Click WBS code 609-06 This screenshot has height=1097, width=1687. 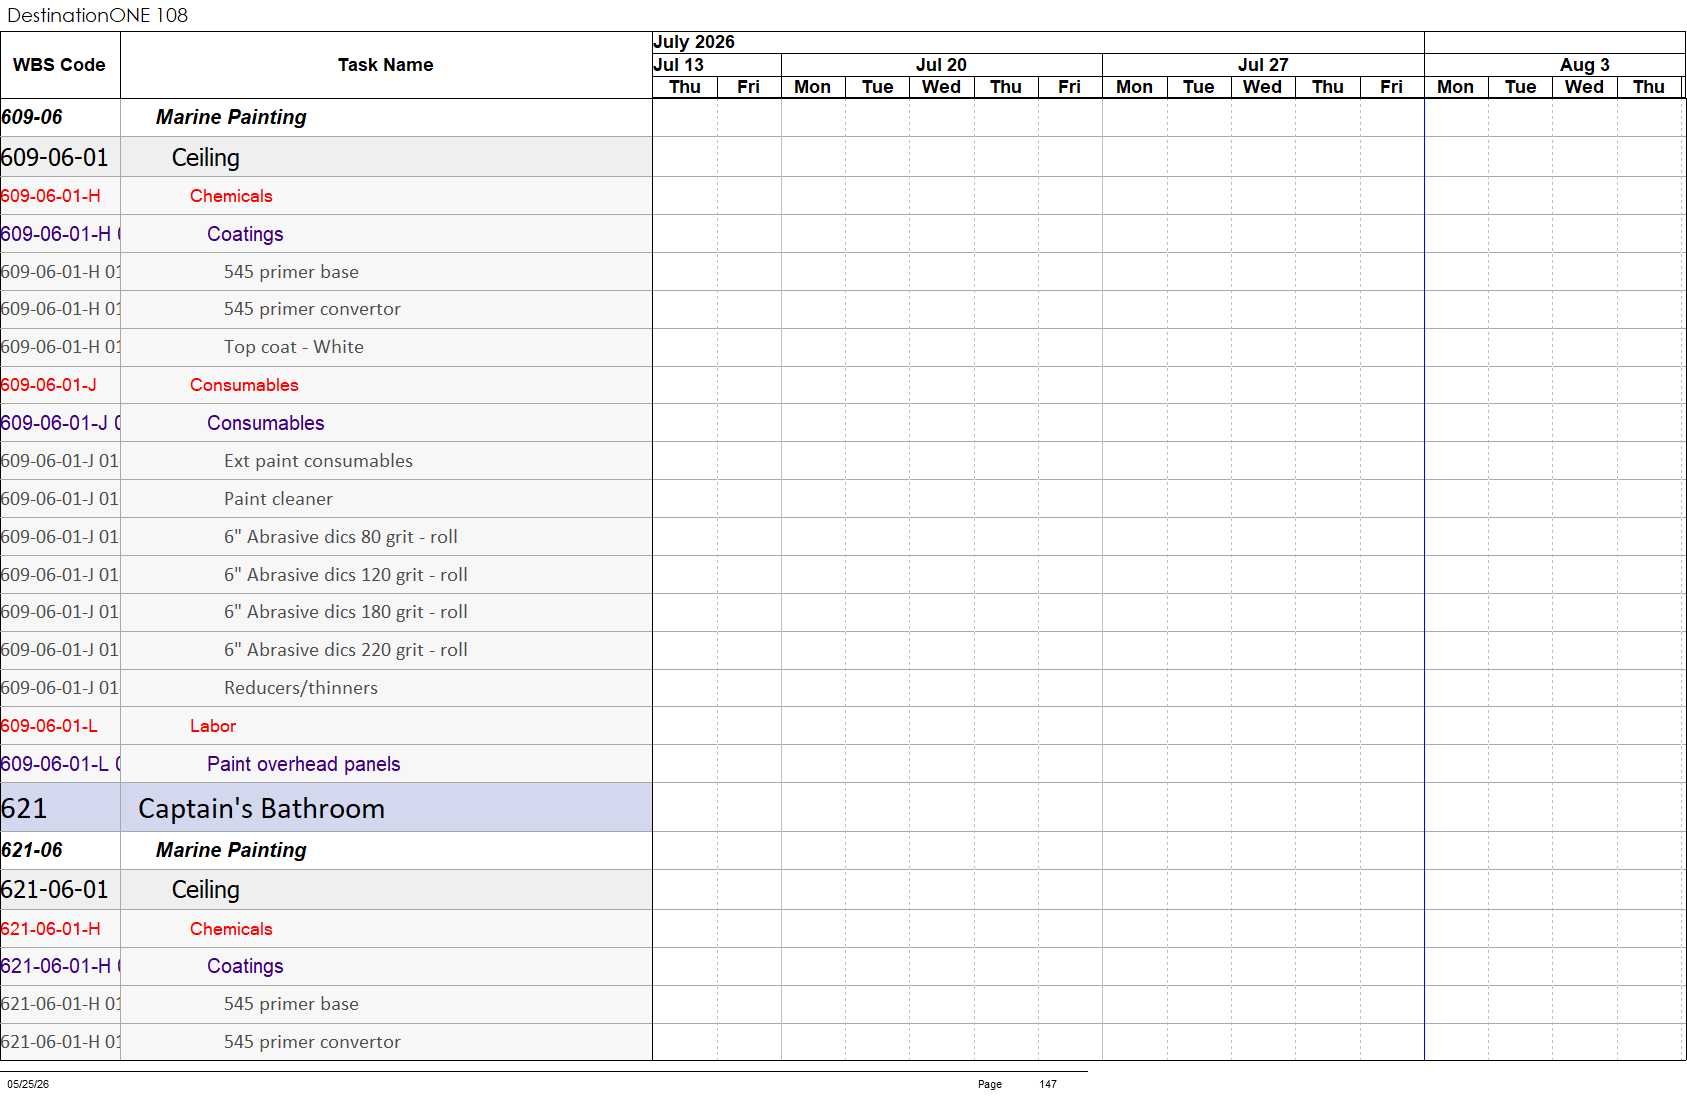pyautogui.click(x=32, y=118)
